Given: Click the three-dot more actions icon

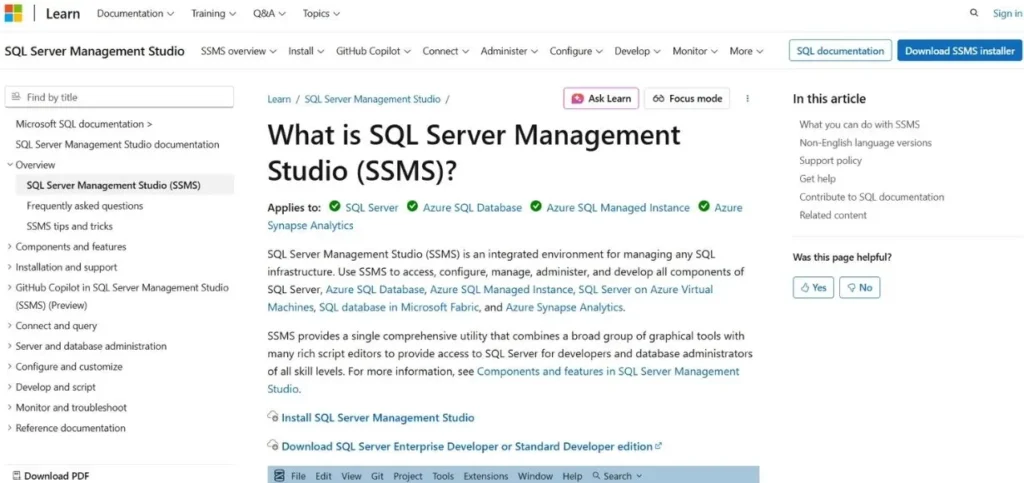Looking at the screenshot, I should 748,99.
